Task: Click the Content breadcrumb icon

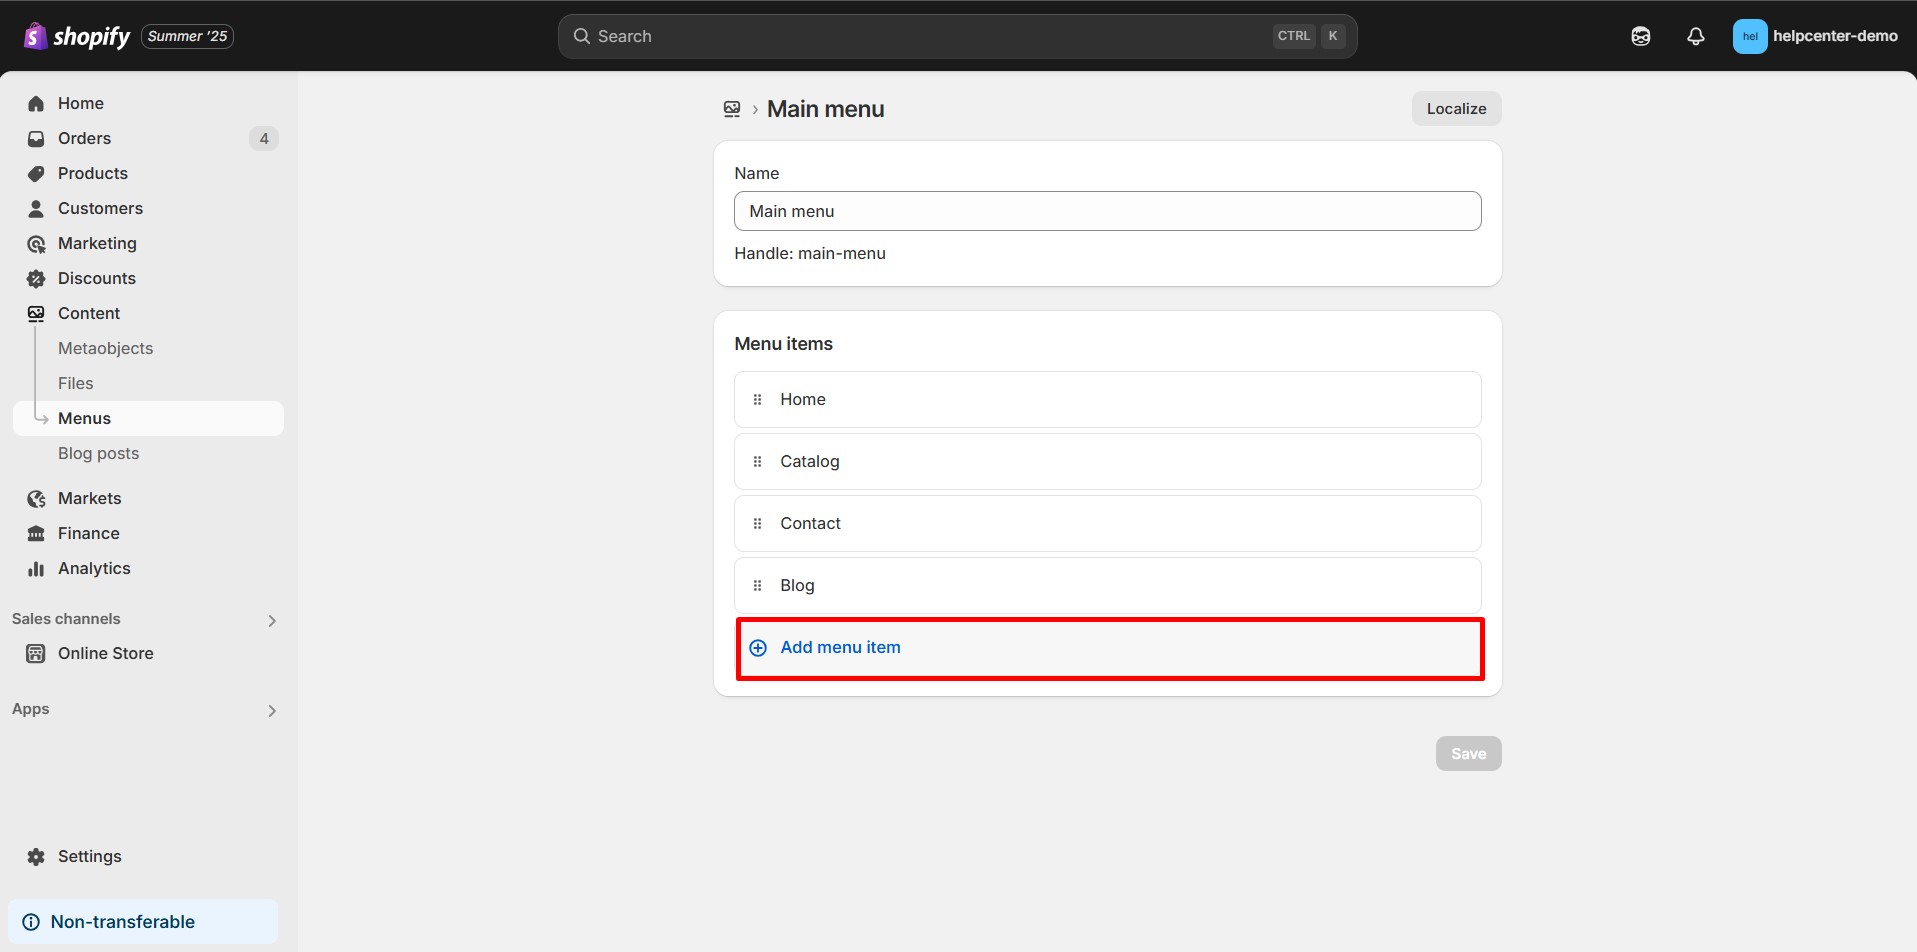Action: (732, 109)
